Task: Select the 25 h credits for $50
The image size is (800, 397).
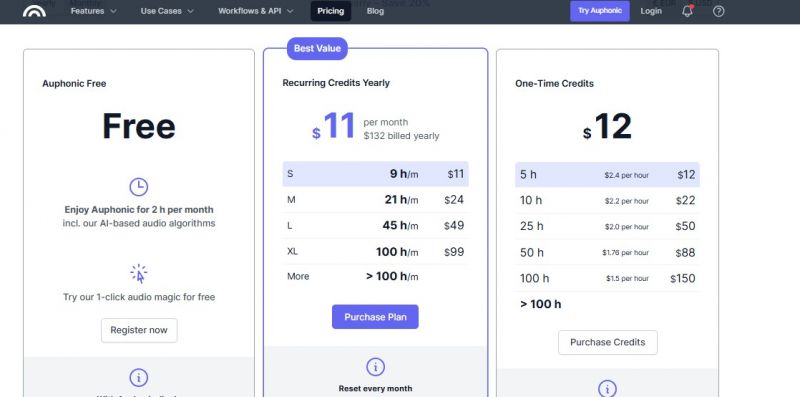Action: pyautogui.click(x=608, y=227)
